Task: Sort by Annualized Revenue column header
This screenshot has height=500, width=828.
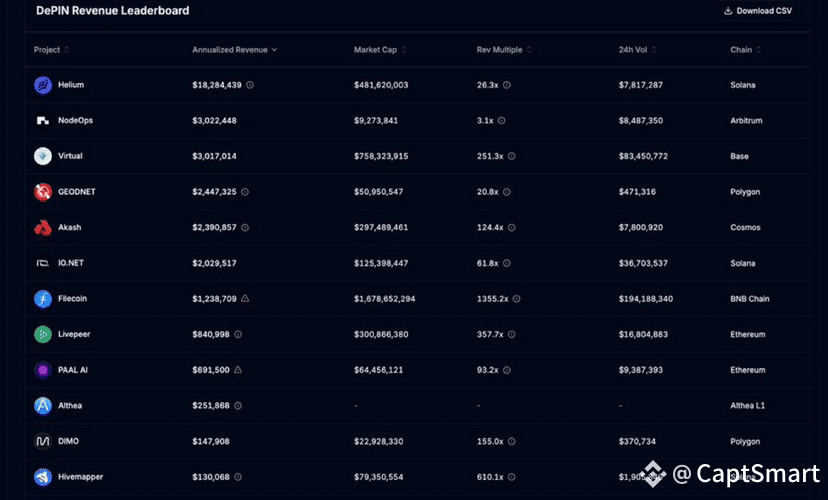Action: (234, 50)
